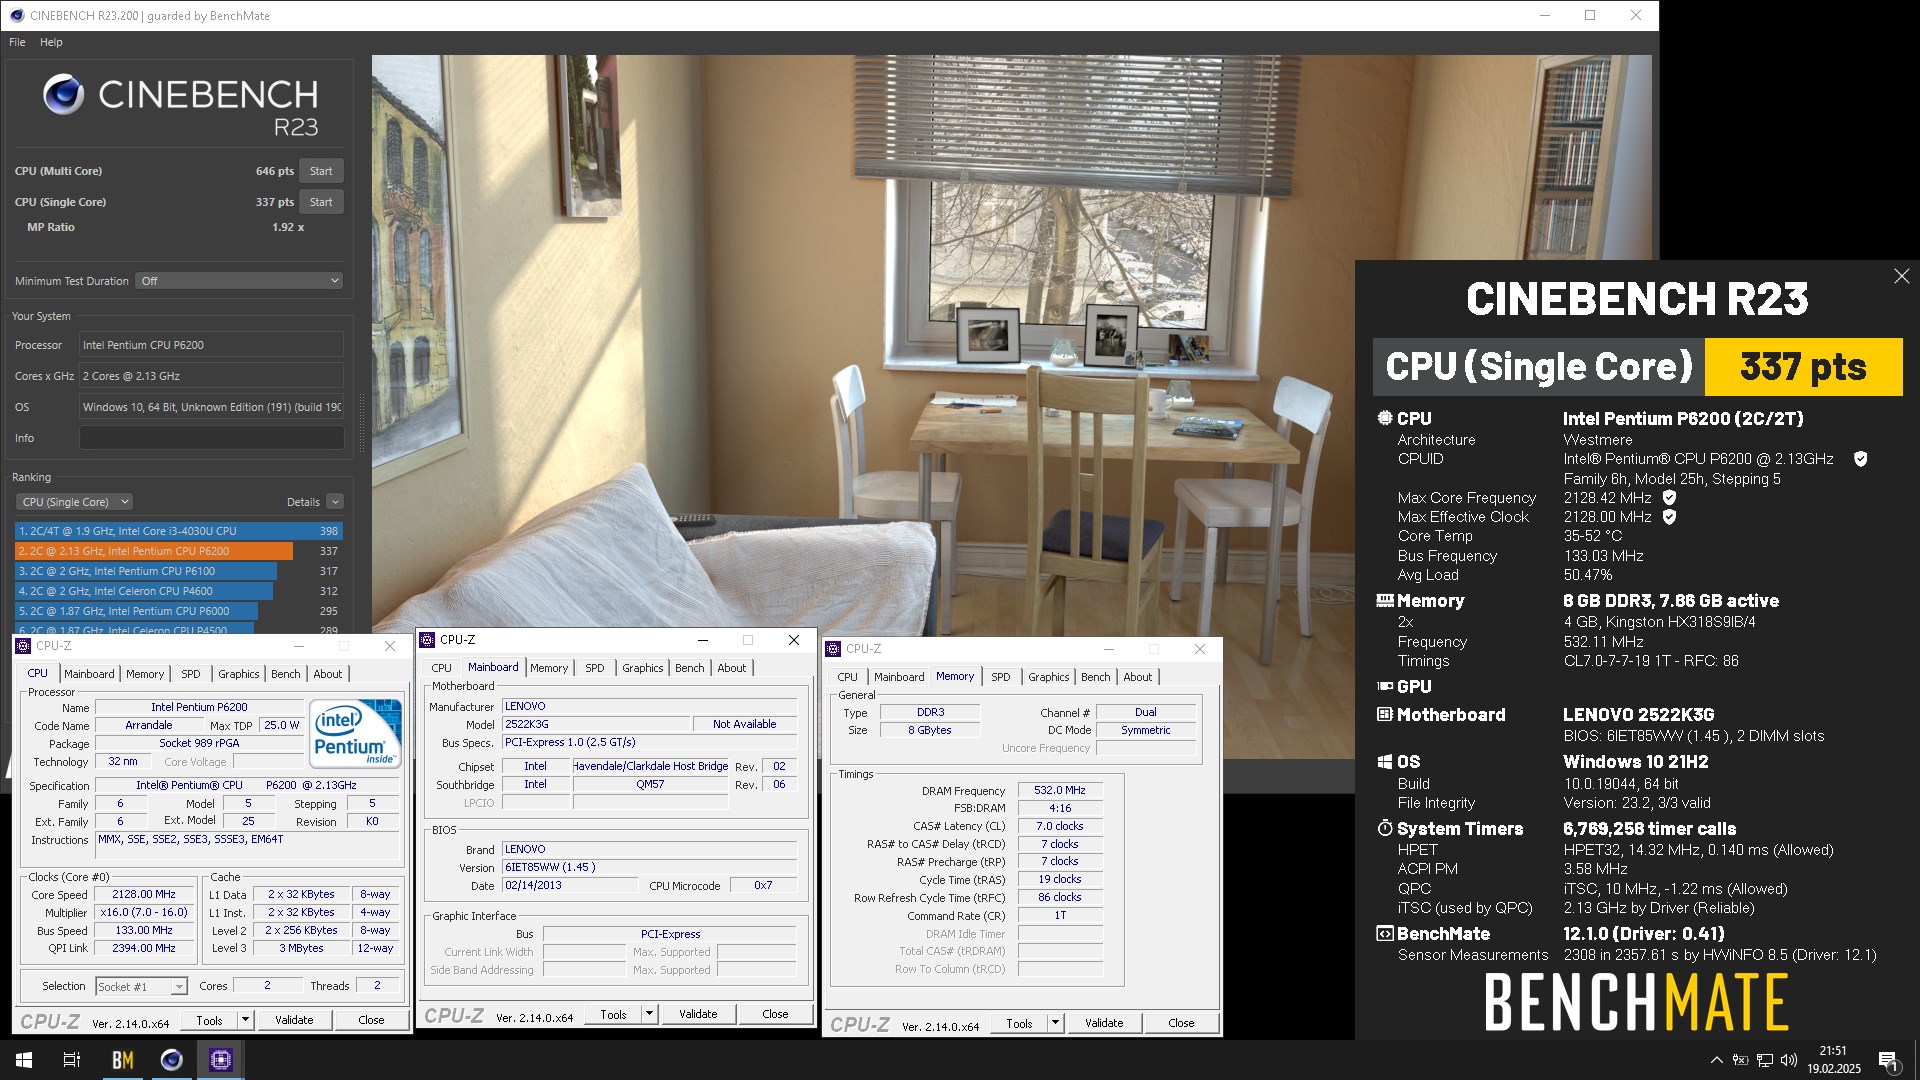Open notification center icon
Screen dimensions: 1920x1080
pos(1888,1060)
